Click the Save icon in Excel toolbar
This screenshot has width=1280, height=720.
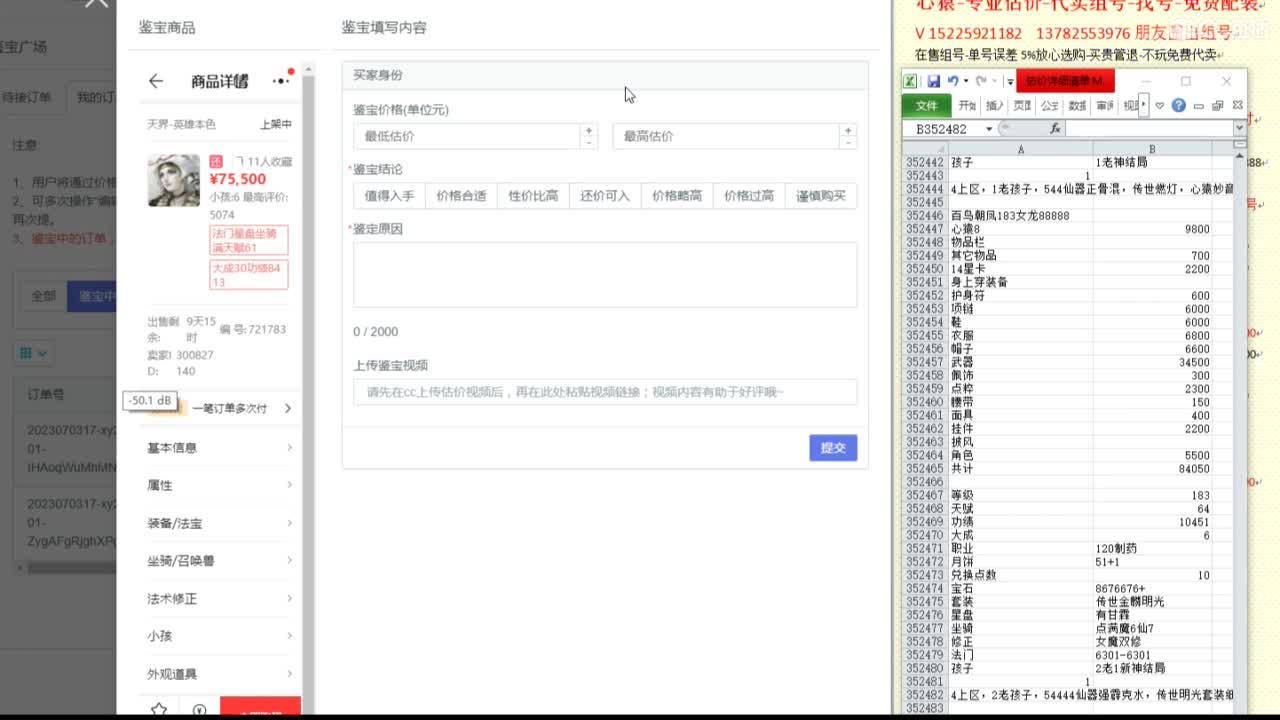[x=934, y=81]
